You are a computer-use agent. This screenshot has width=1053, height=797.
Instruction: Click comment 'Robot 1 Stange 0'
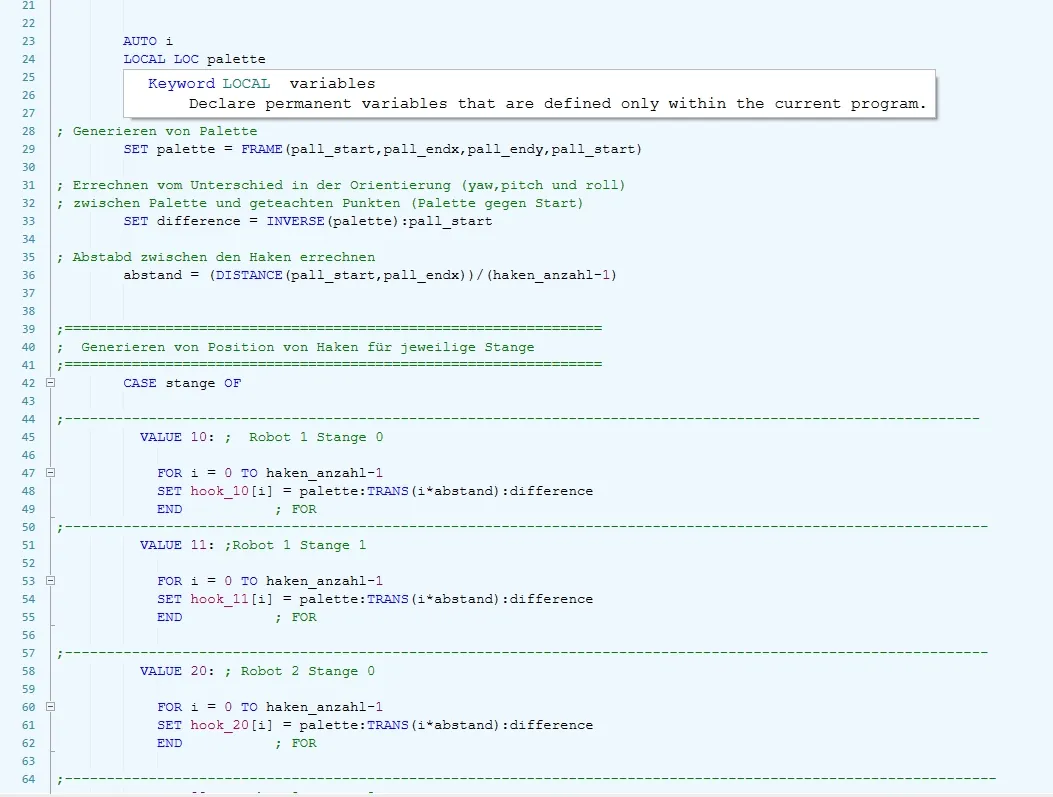[x=316, y=437]
